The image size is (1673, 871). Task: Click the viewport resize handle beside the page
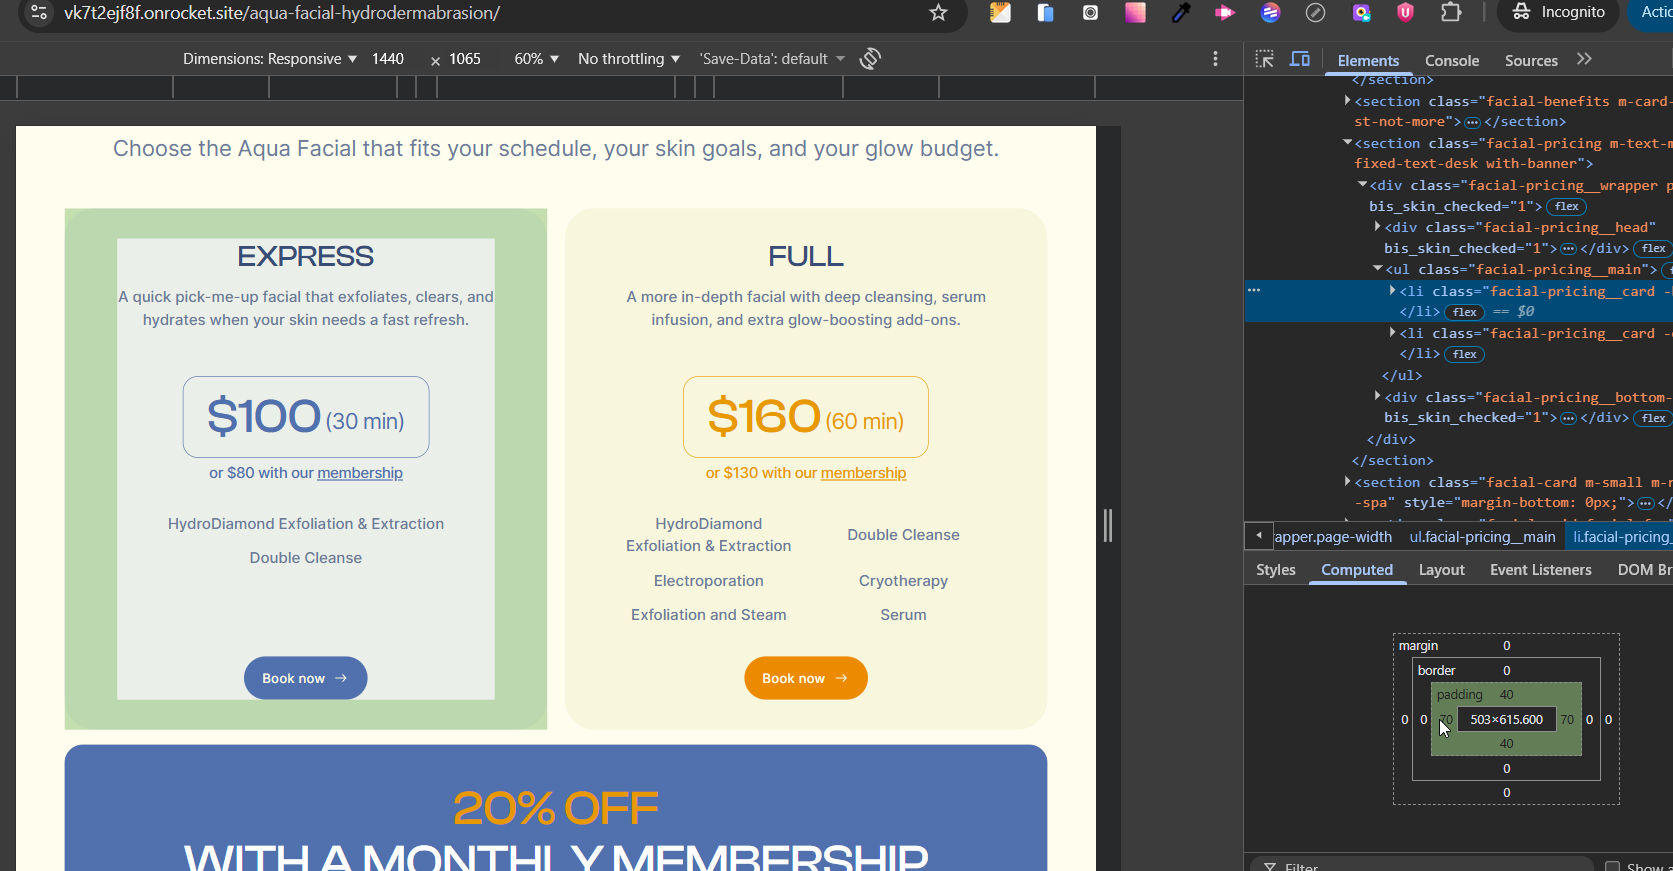point(1107,525)
